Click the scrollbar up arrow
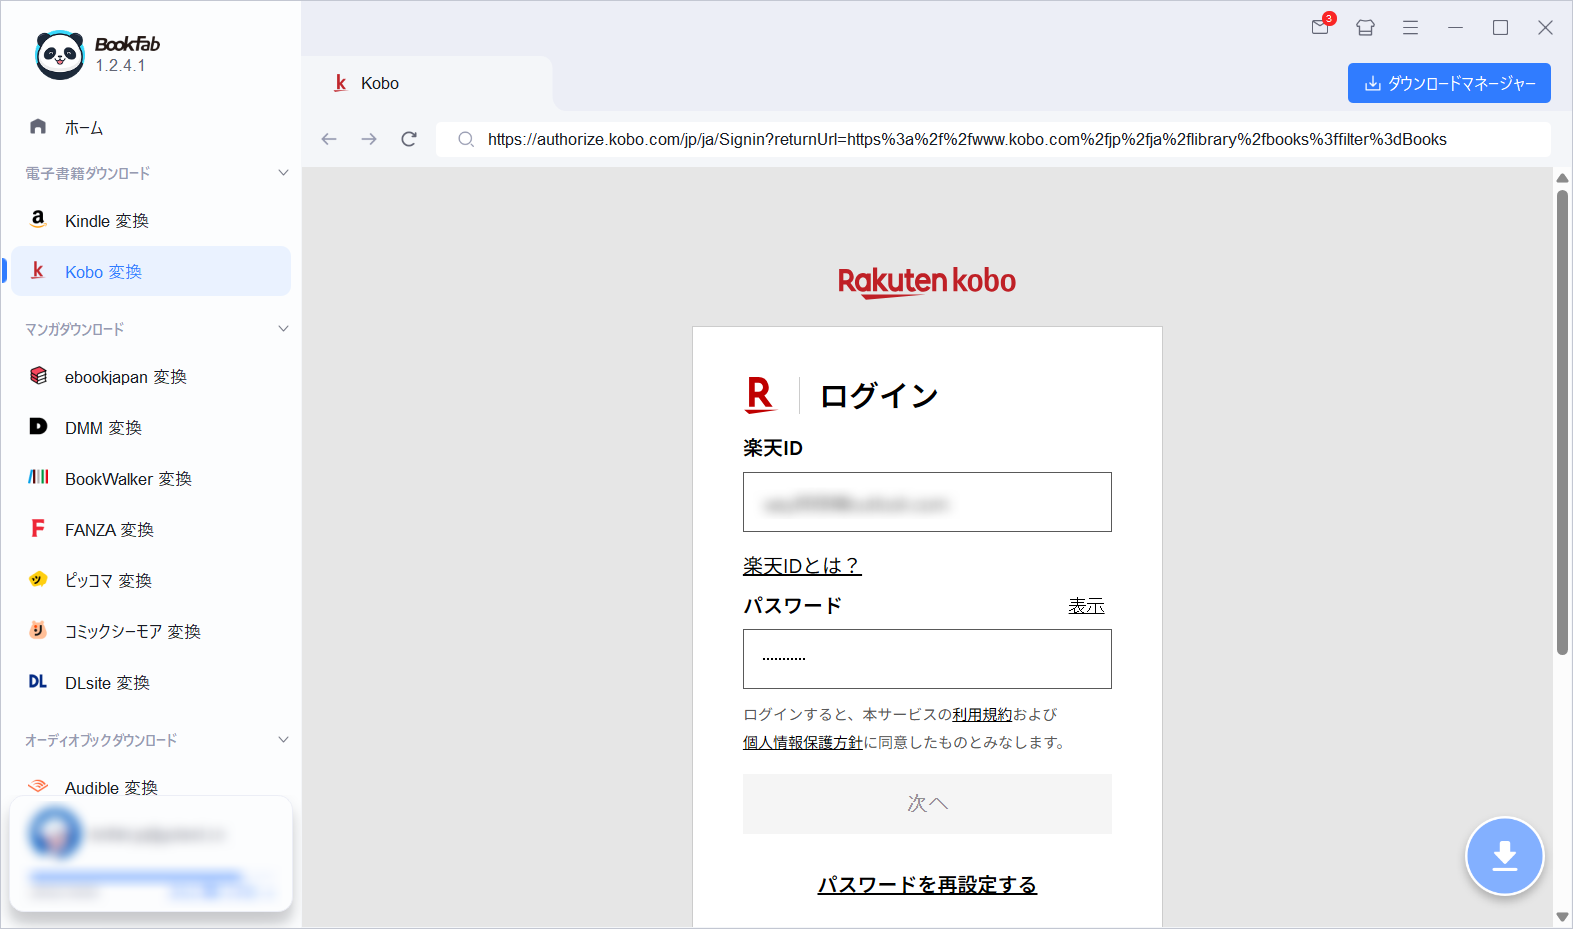1573x929 pixels. click(x=1562, y=178)
